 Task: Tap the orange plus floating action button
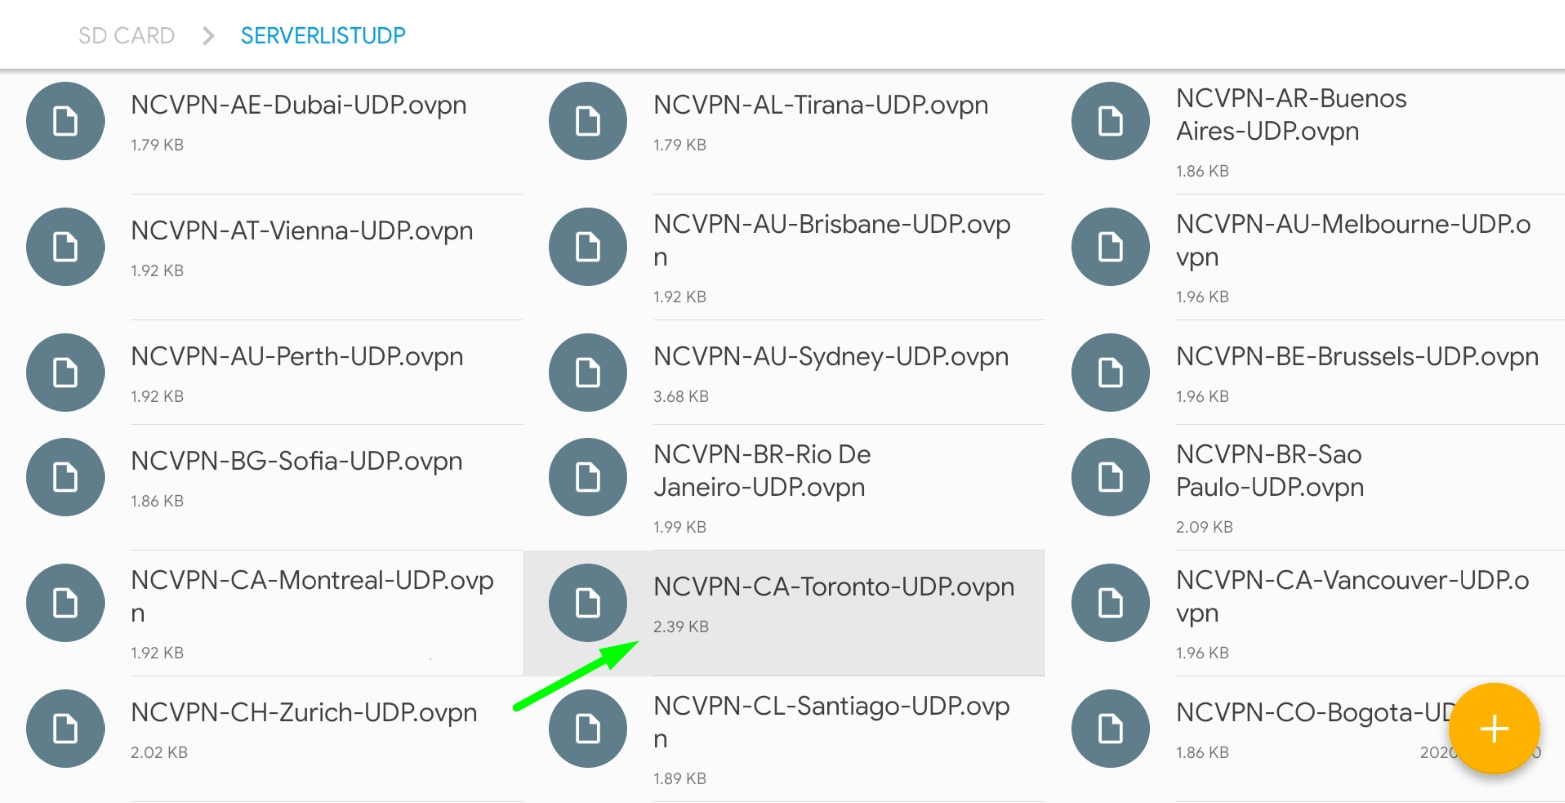1494,728
